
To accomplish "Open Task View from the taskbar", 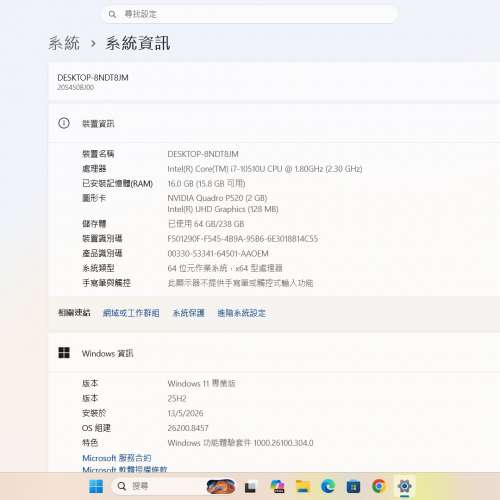I will [x=250, y=487].
